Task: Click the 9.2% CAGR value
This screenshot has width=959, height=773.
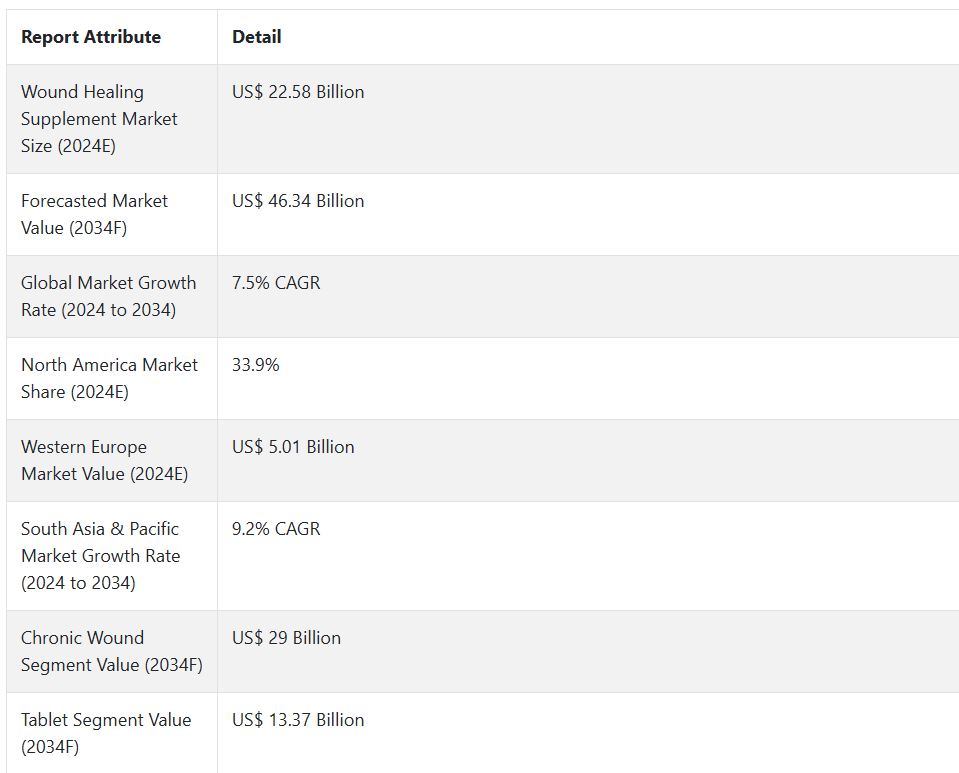Action: tap(276, 529)
